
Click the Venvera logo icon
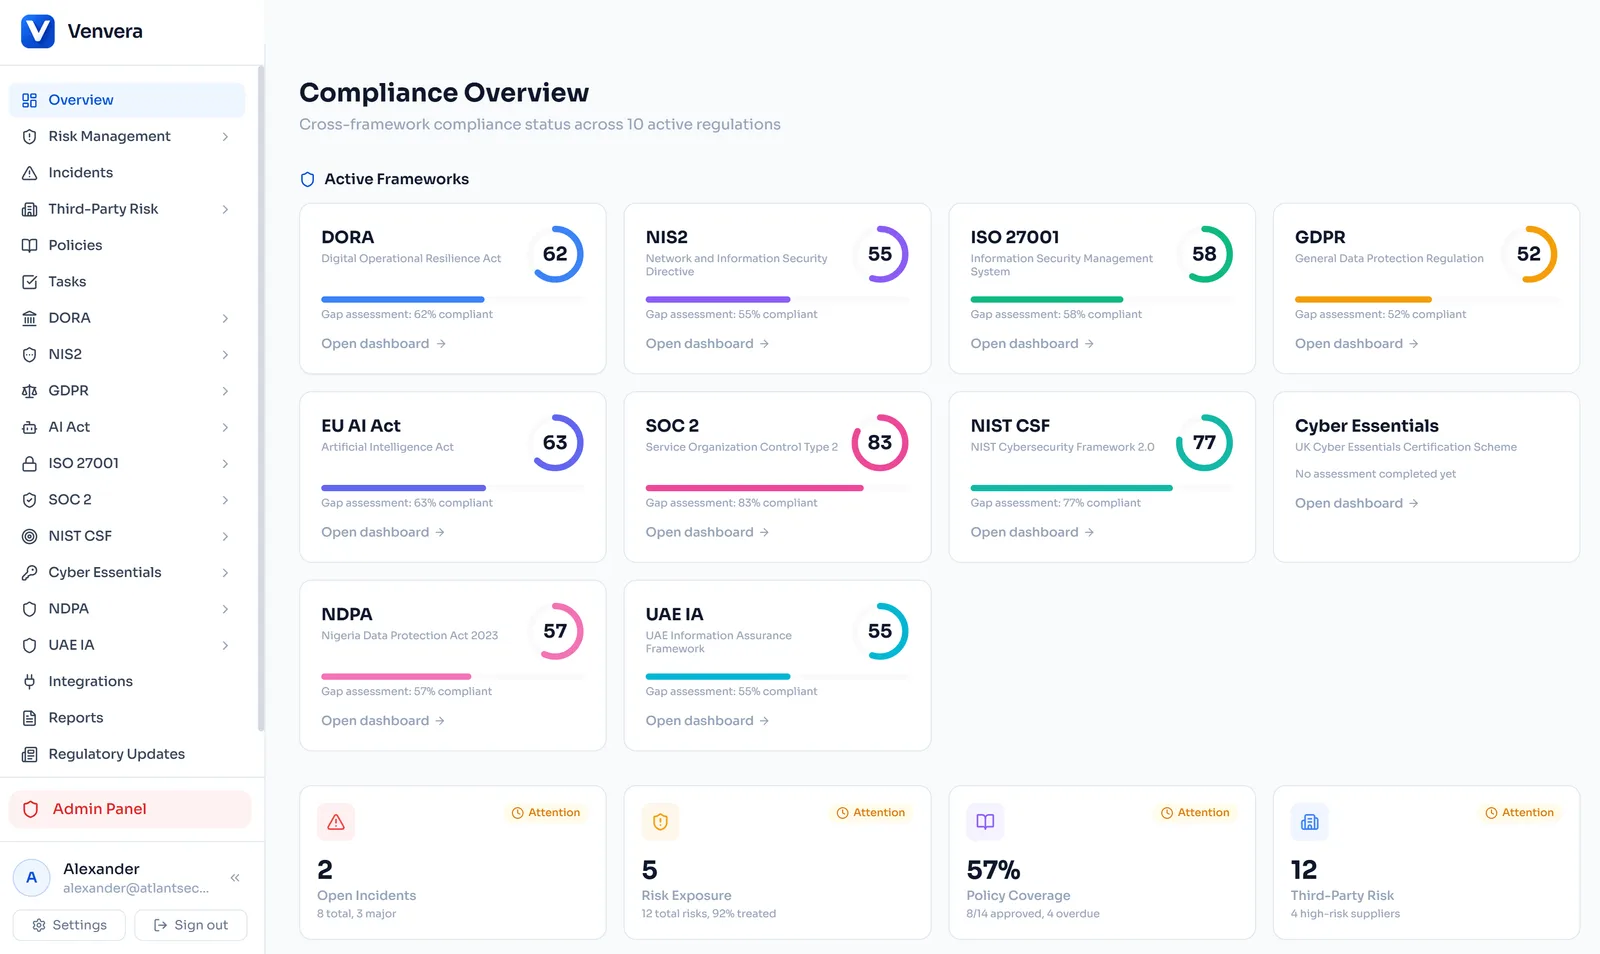(x=38, y=31)
